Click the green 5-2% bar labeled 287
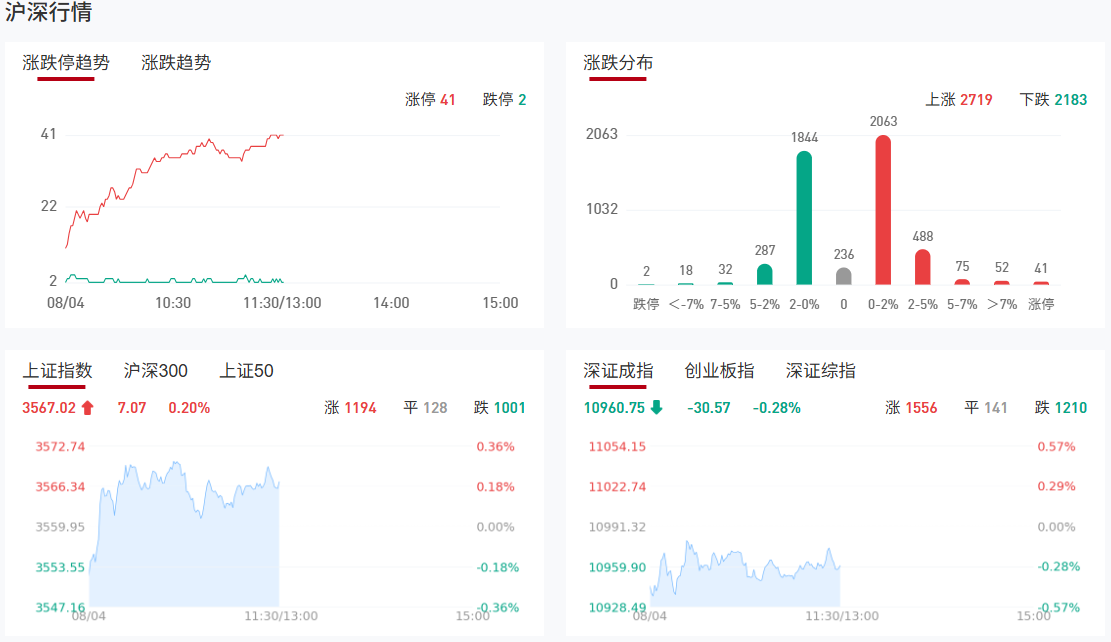The height and width of the screenshot is (642, 1111). [x=765, y=274]
